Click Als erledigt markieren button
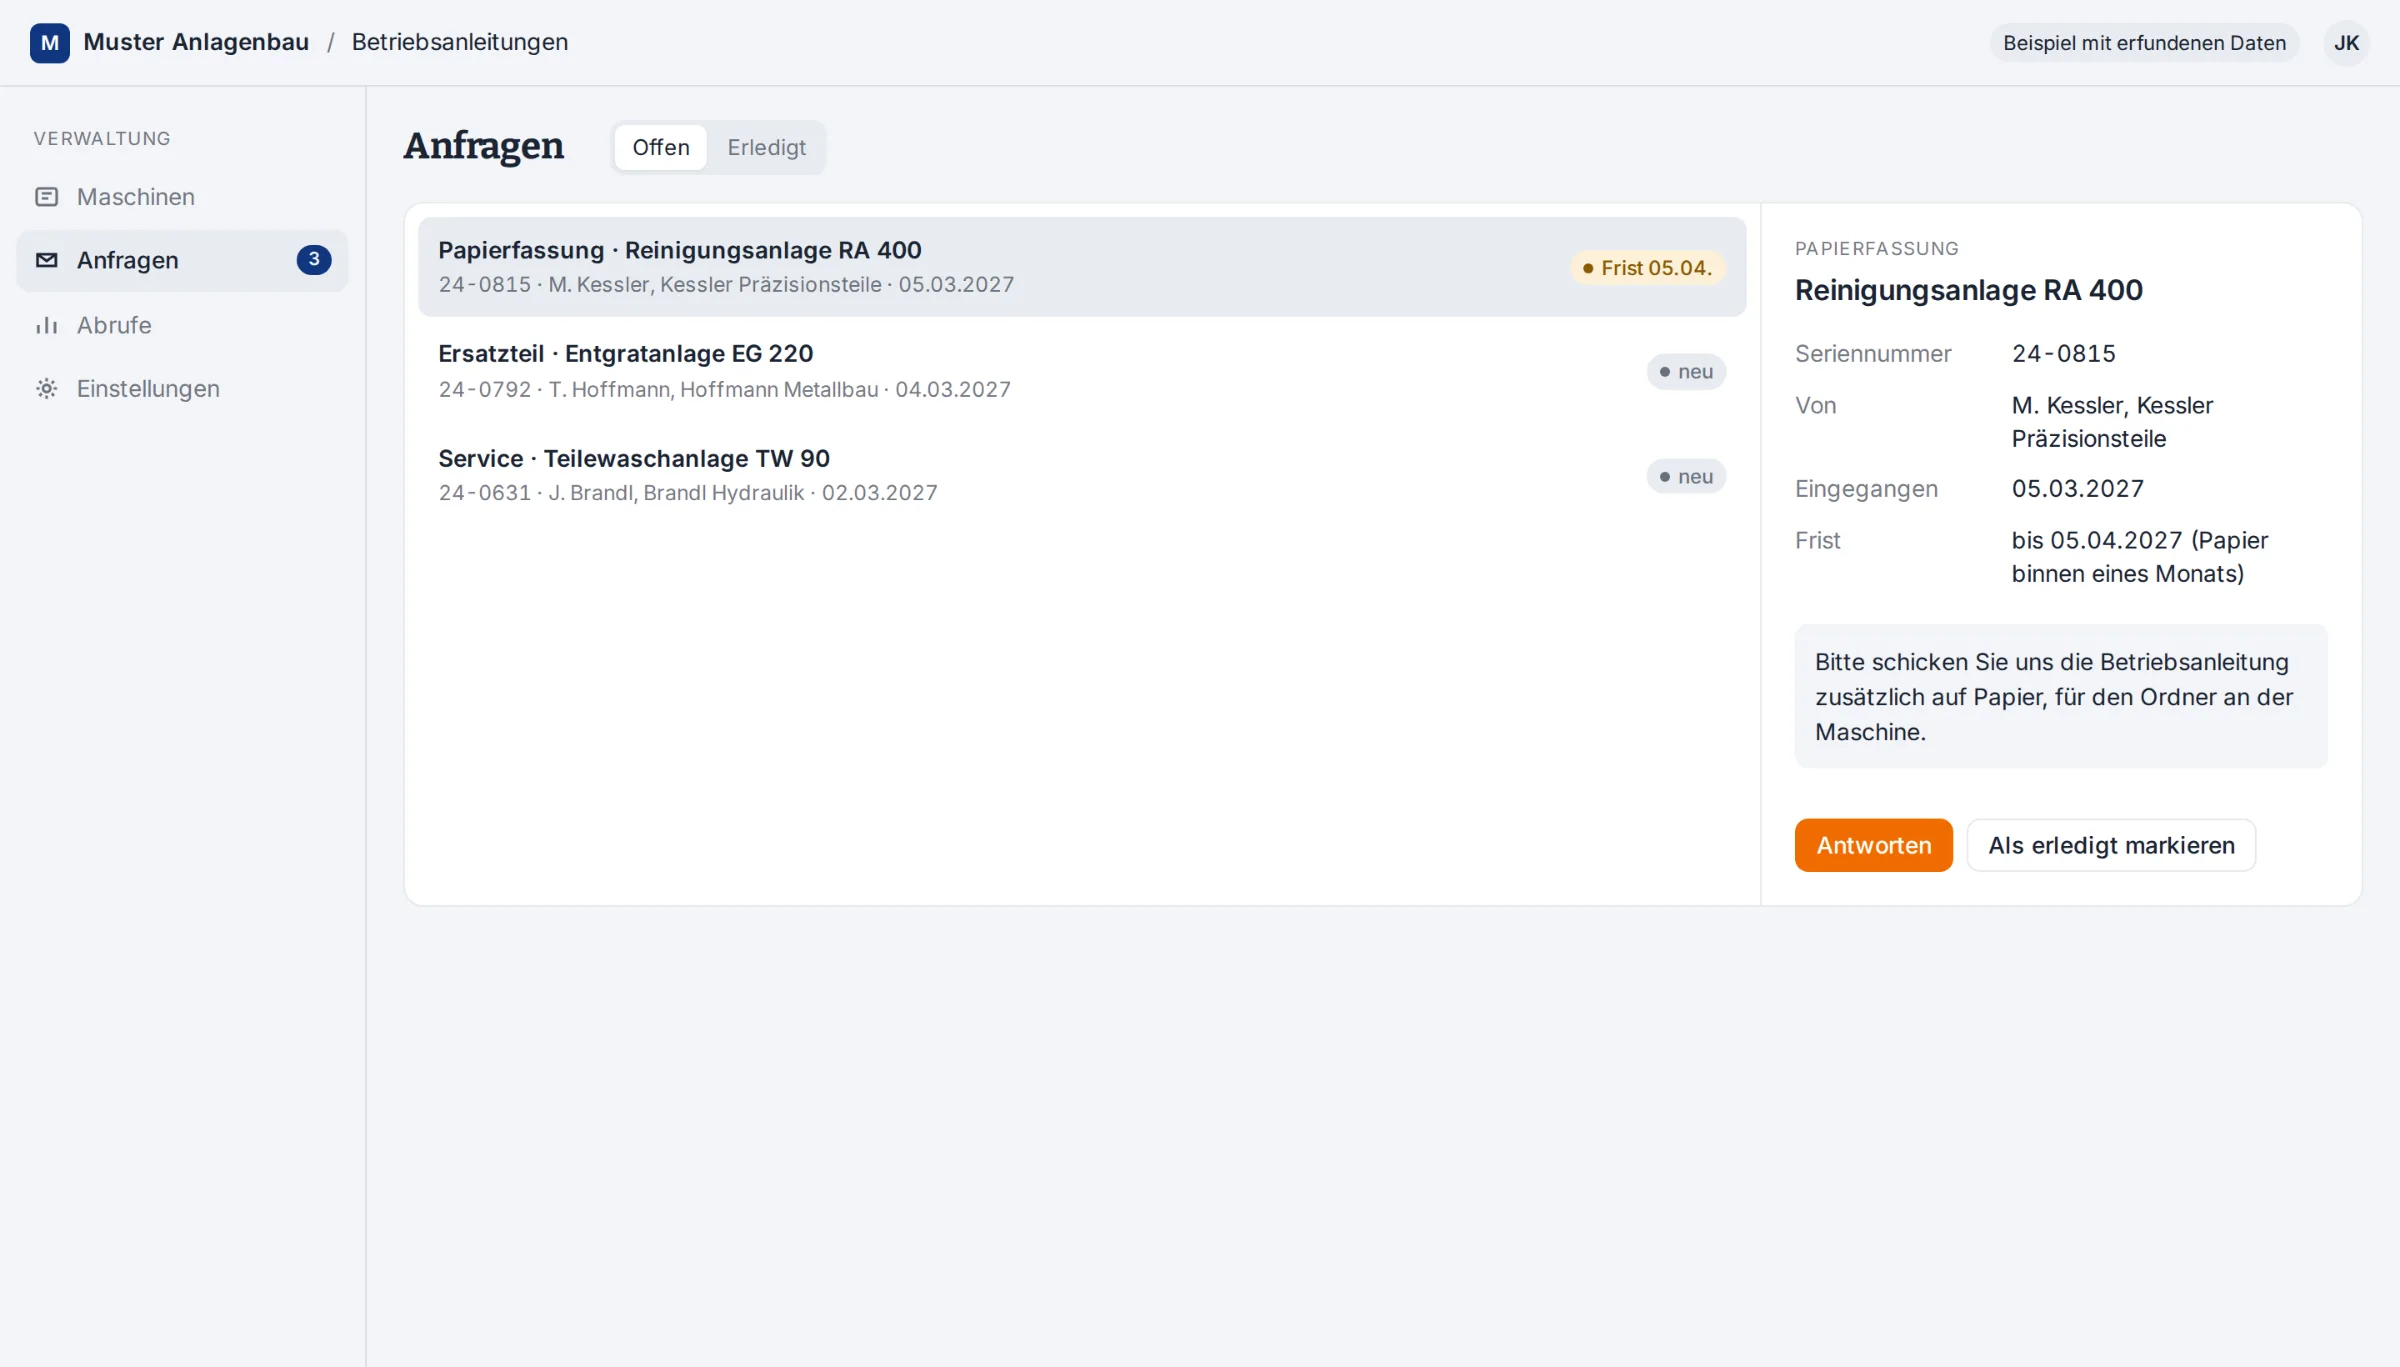The height and width of the screenshot is (1367, 2400). click(2111, 845)
